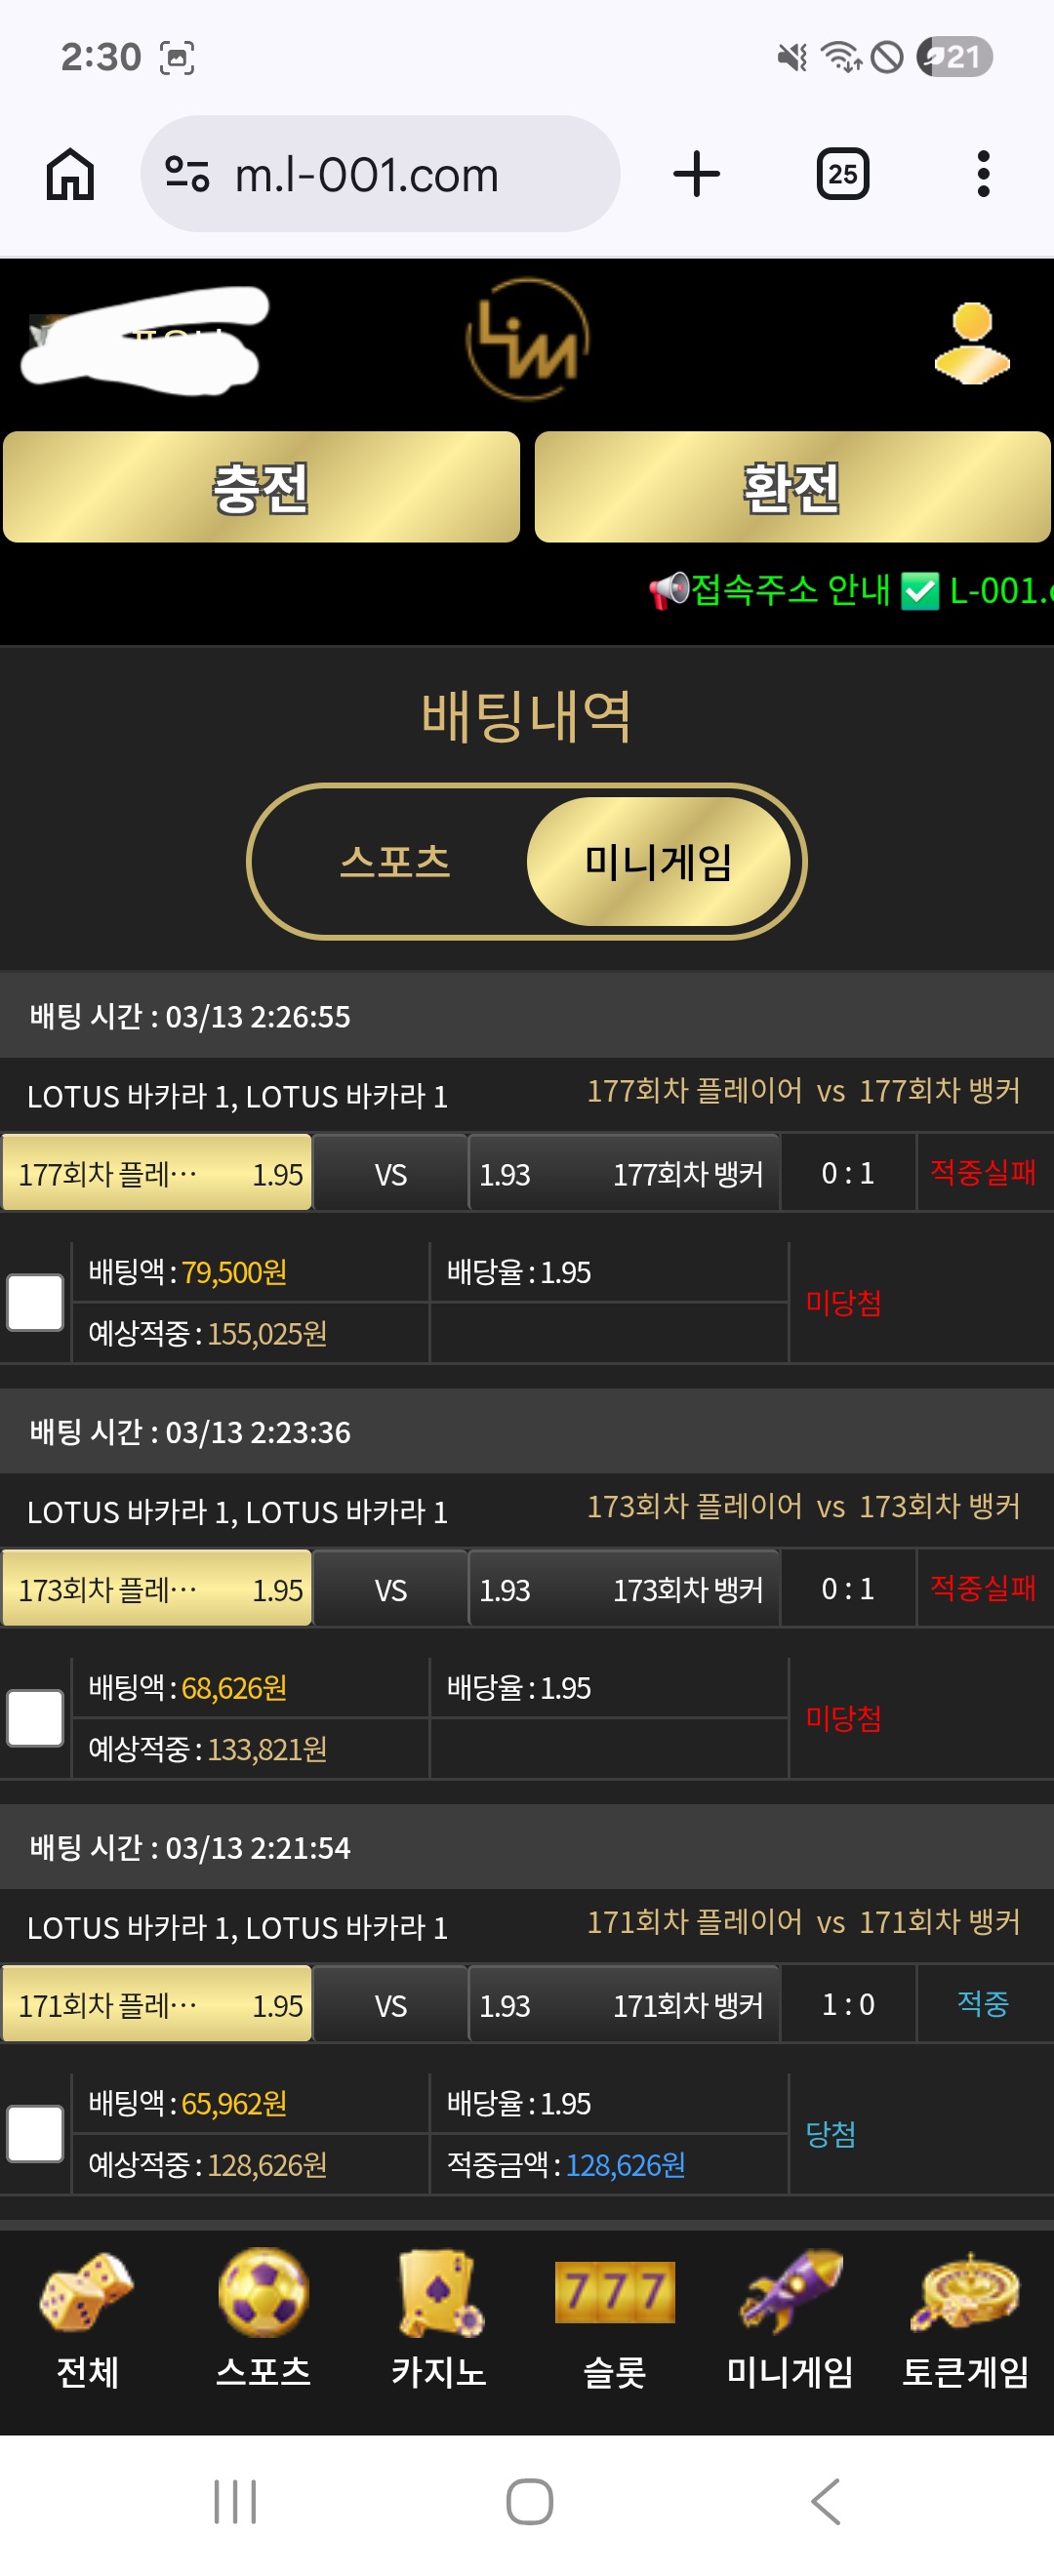Tap the browser home icon

(x=70, y=174)
